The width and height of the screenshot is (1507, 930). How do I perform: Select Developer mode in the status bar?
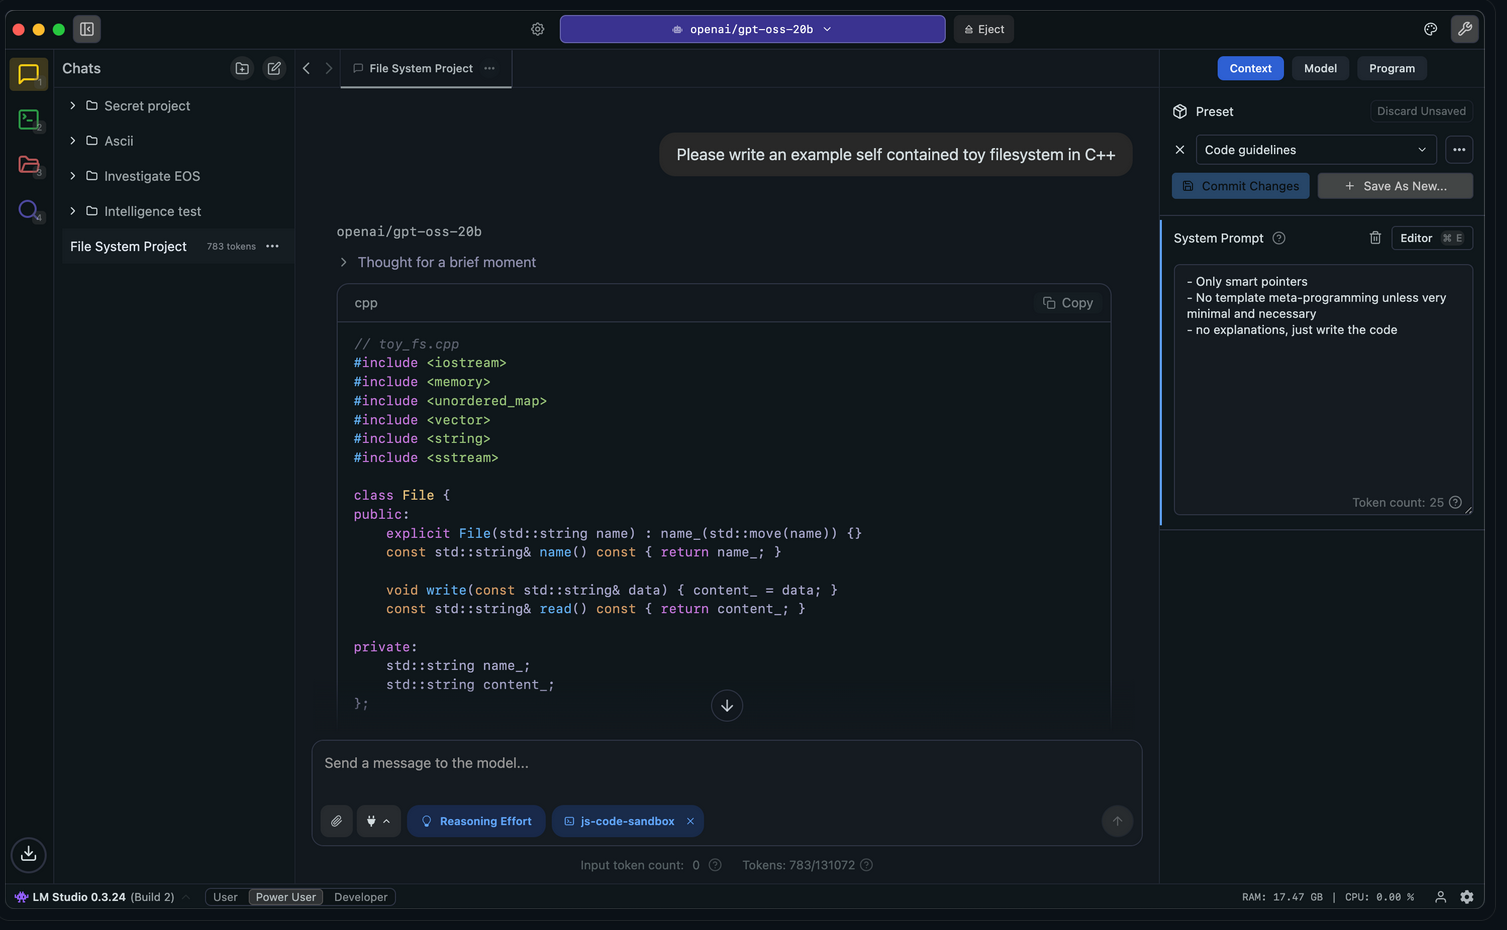tap(360, 897)
